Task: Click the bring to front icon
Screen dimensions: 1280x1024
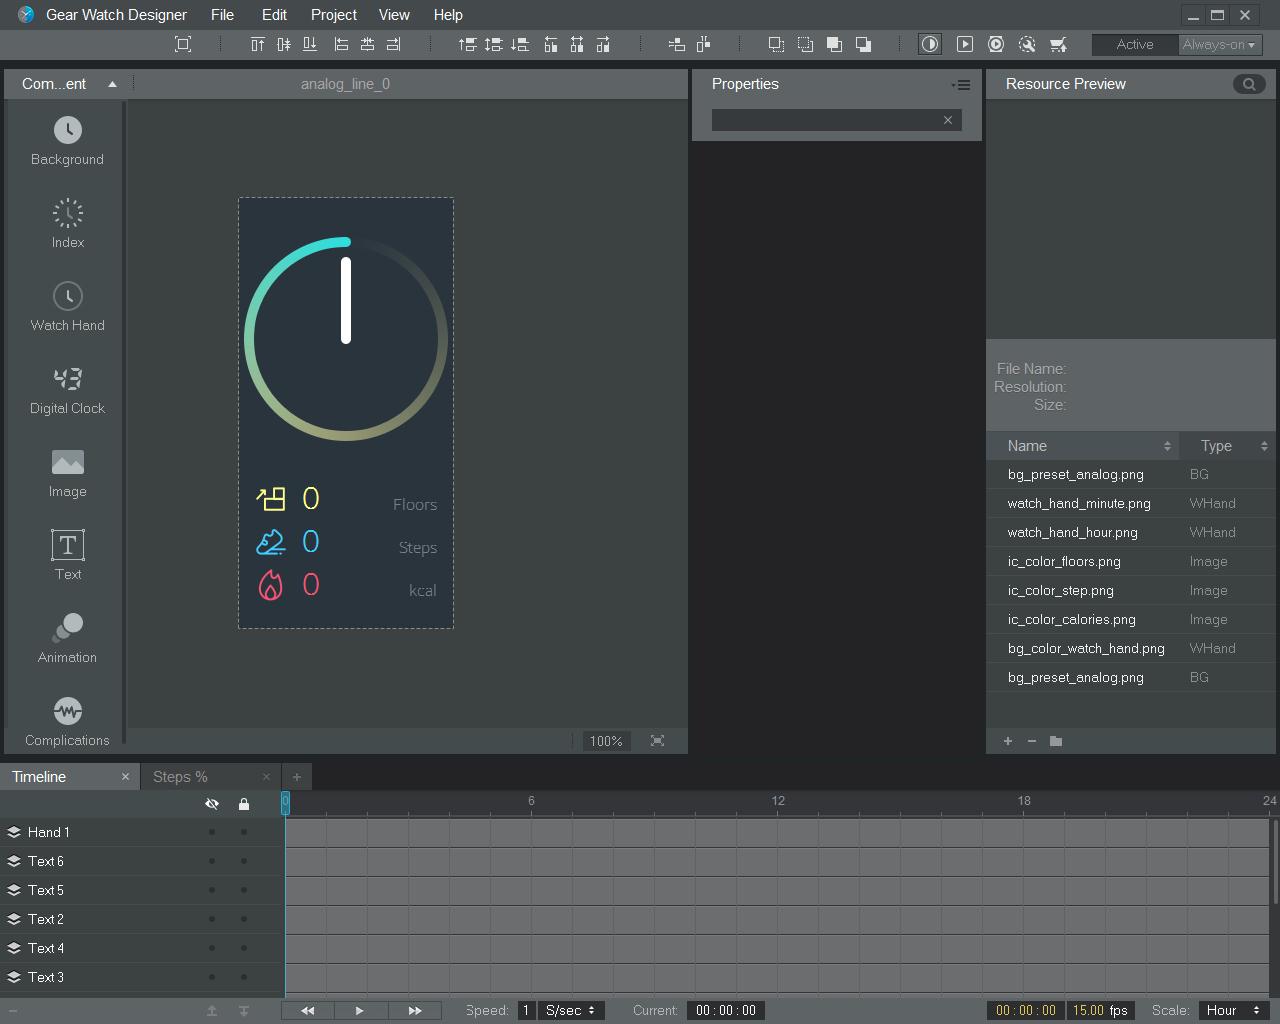Action: click(834, 44)
